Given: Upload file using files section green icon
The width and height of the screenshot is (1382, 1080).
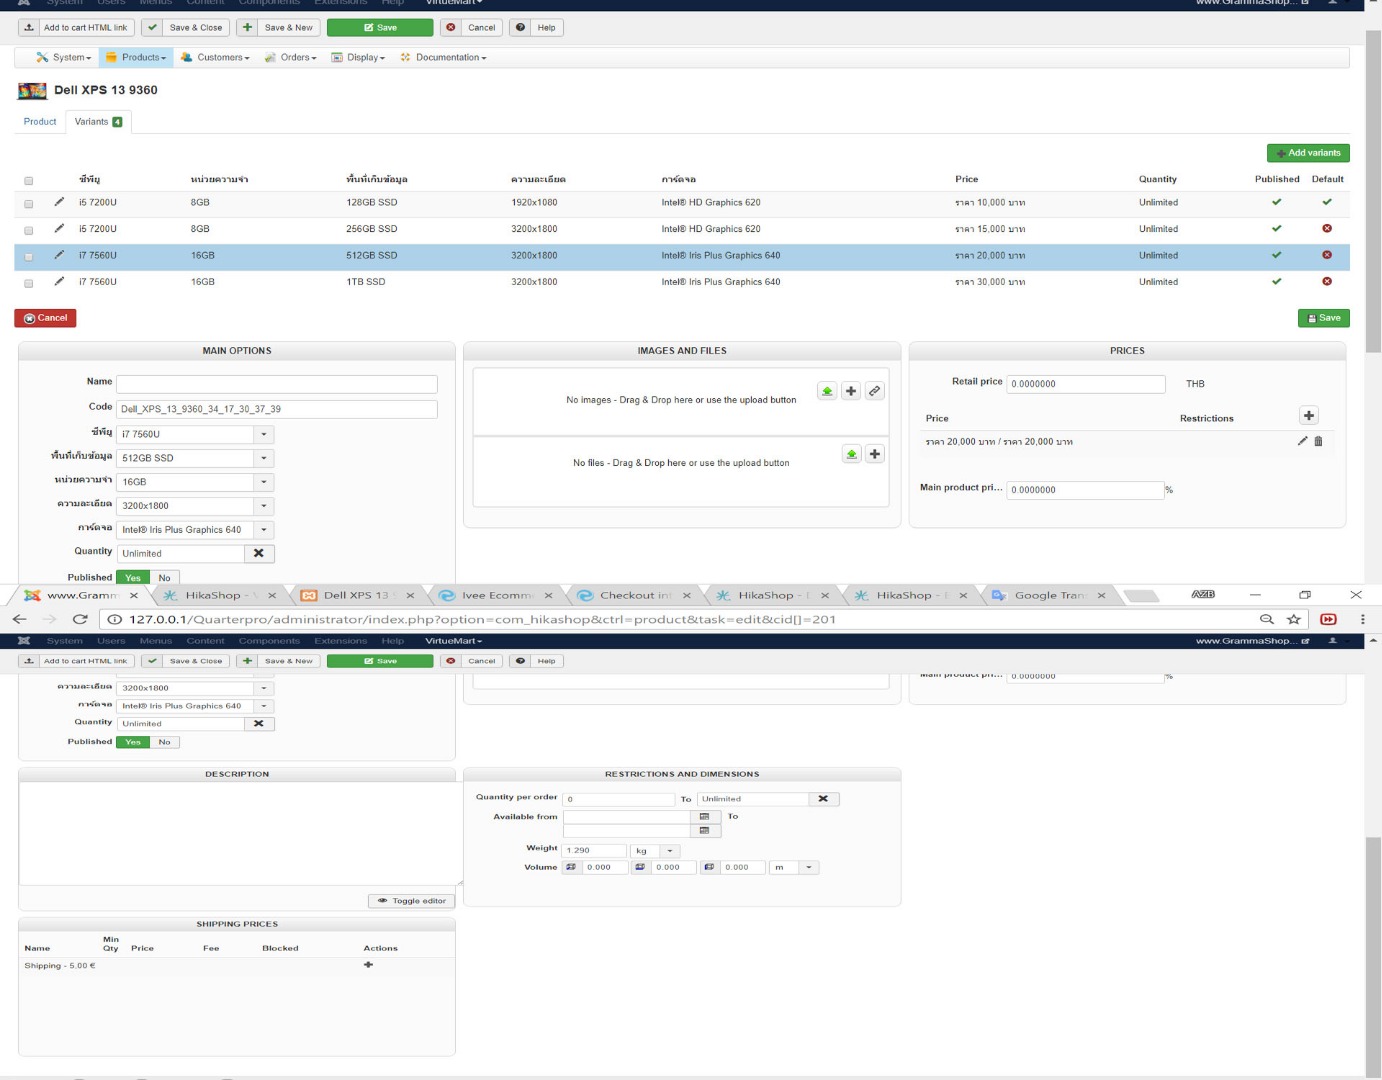Looking at the screenshot, I should tap(851, 454).
